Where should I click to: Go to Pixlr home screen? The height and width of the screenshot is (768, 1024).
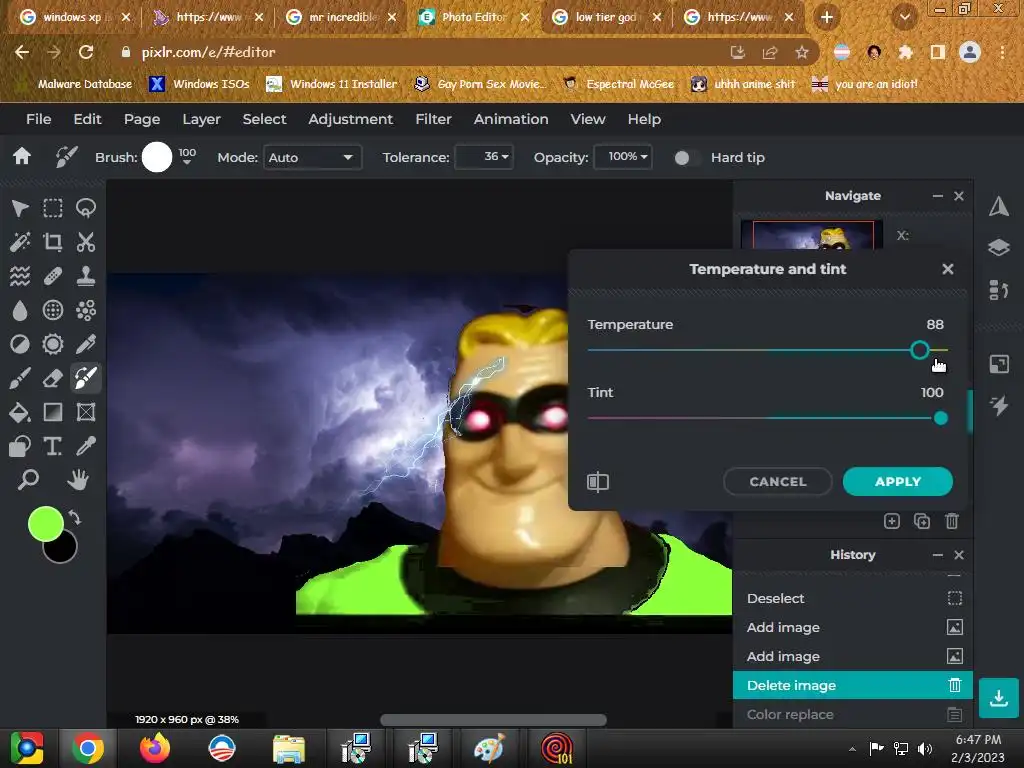click(22, 157)
